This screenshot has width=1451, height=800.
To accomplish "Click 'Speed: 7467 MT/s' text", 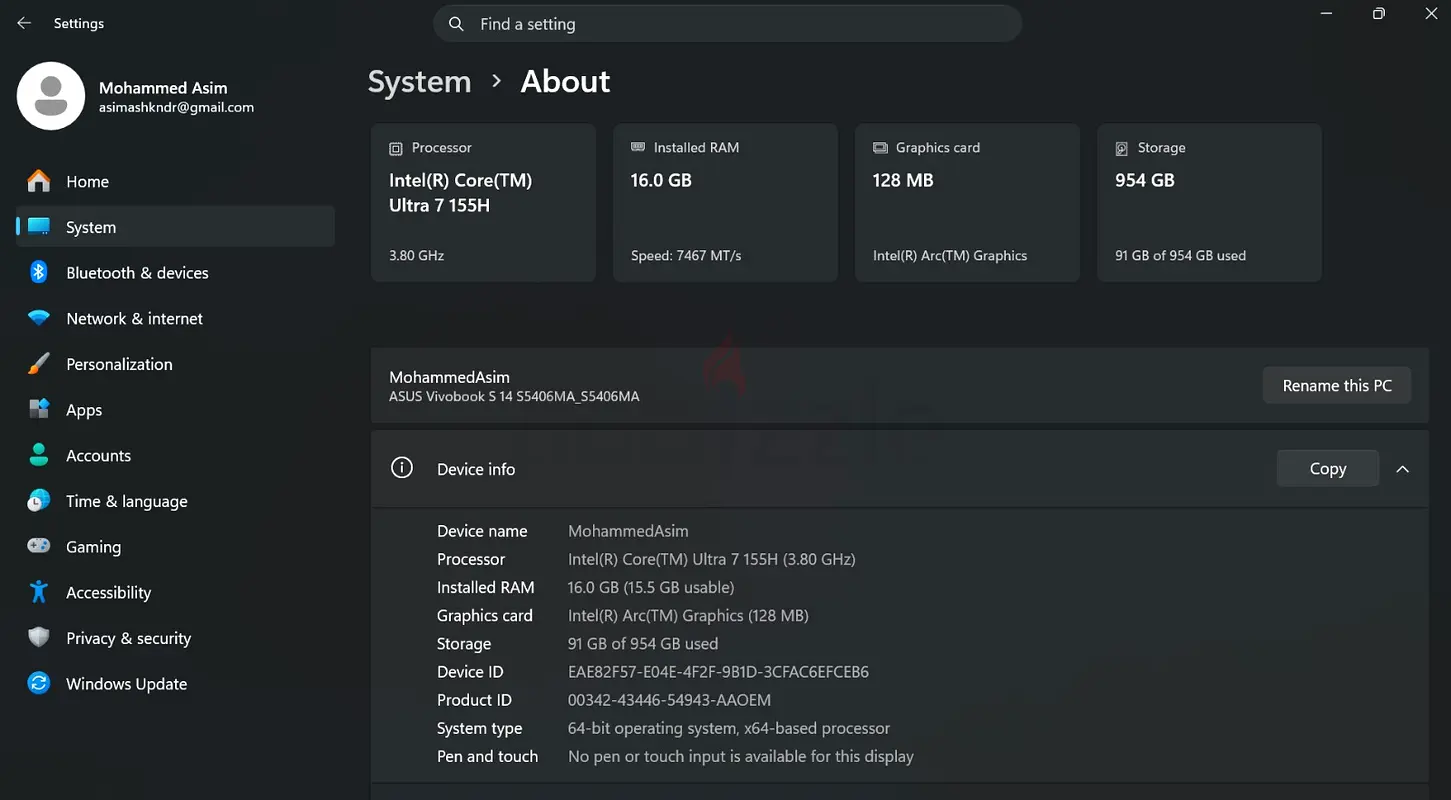I will coord(686,255).
